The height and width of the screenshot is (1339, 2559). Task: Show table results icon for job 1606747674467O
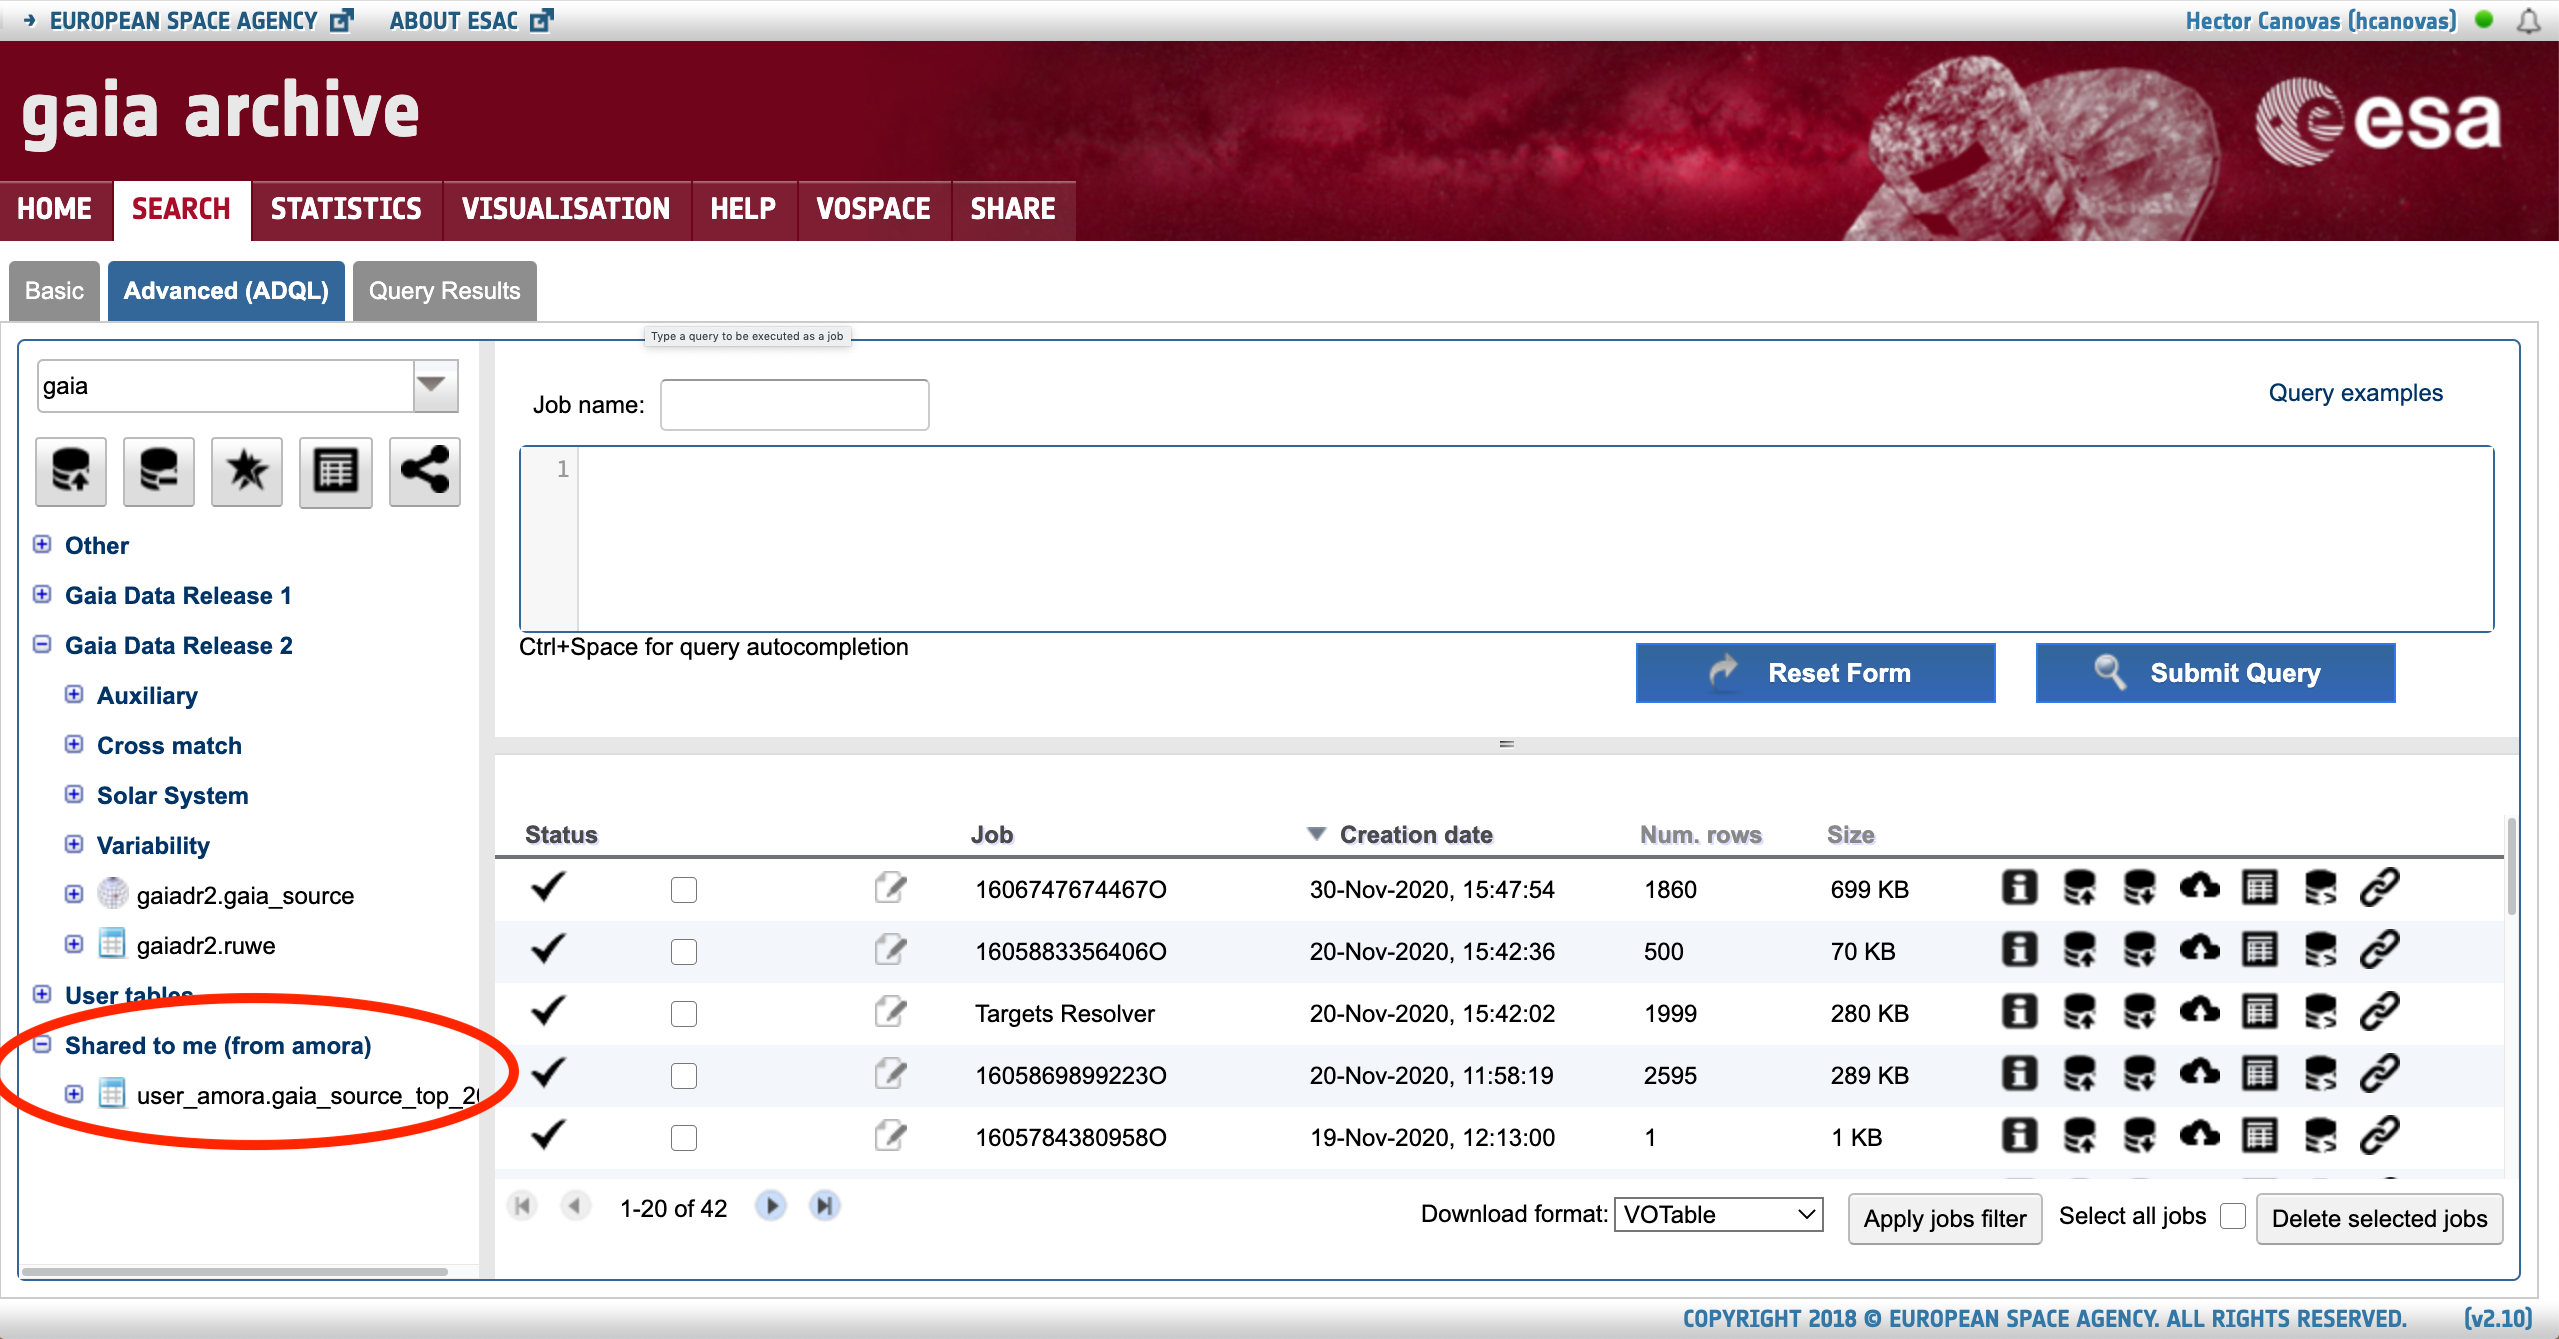pos(2259,888)
